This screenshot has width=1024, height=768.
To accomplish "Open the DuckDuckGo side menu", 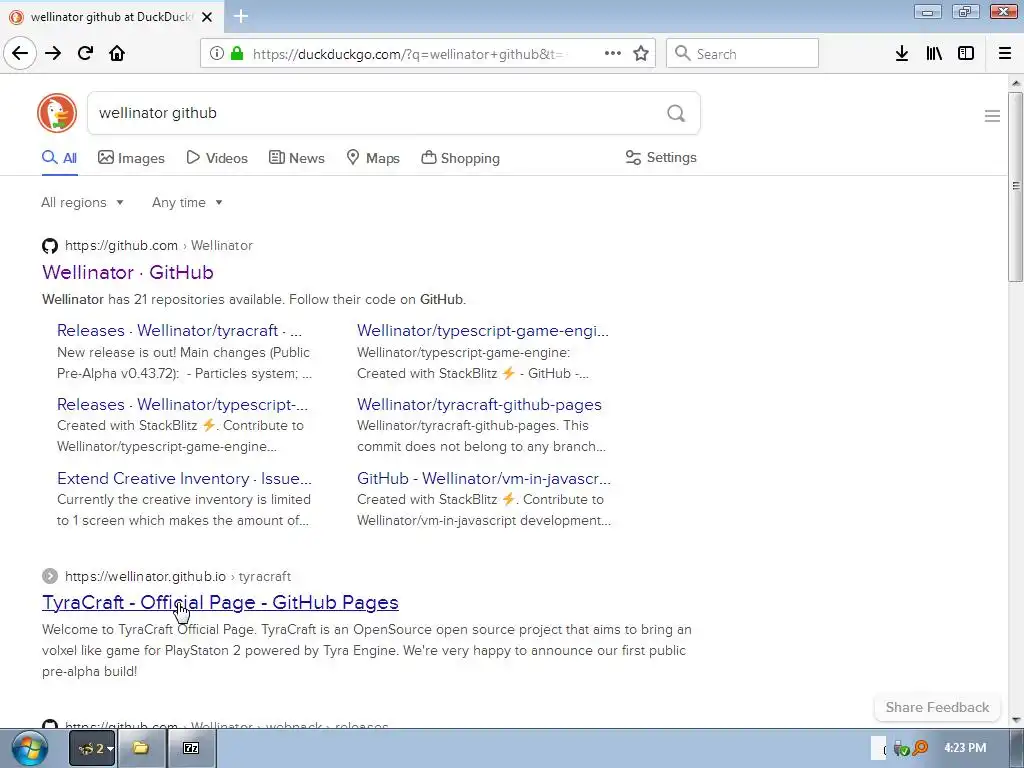I will point(992,116).
